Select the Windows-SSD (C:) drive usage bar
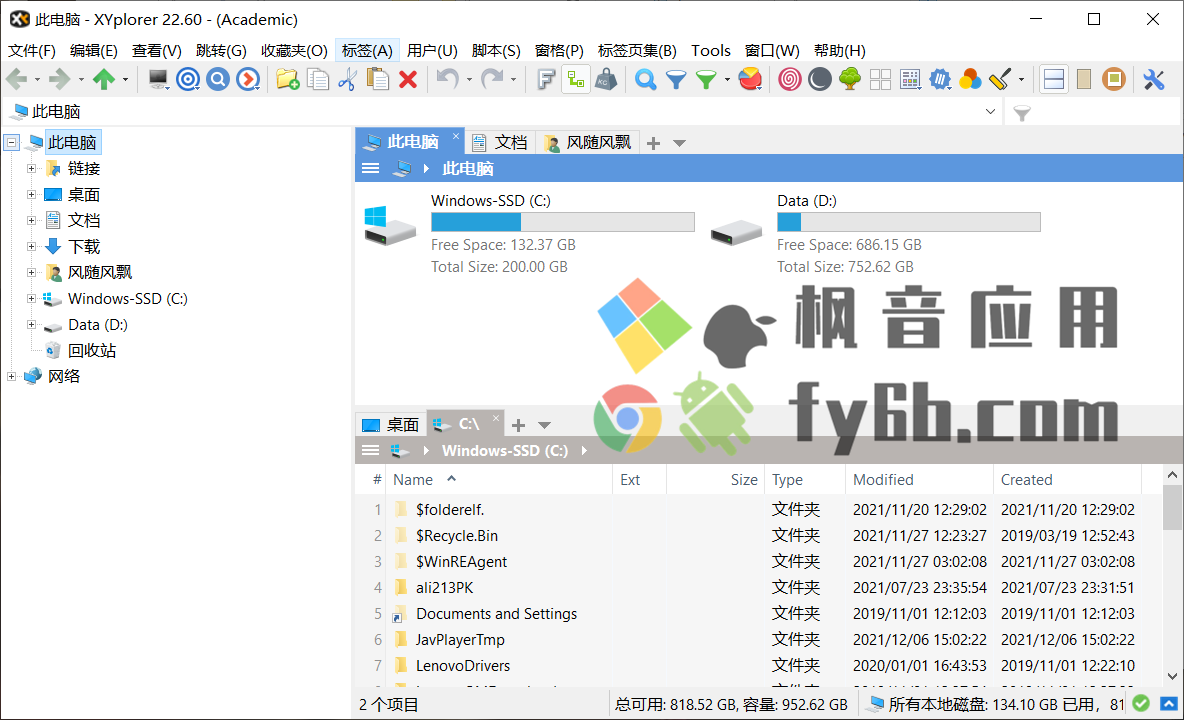Screen dimensions: 1184x720 tap(563, 222)
